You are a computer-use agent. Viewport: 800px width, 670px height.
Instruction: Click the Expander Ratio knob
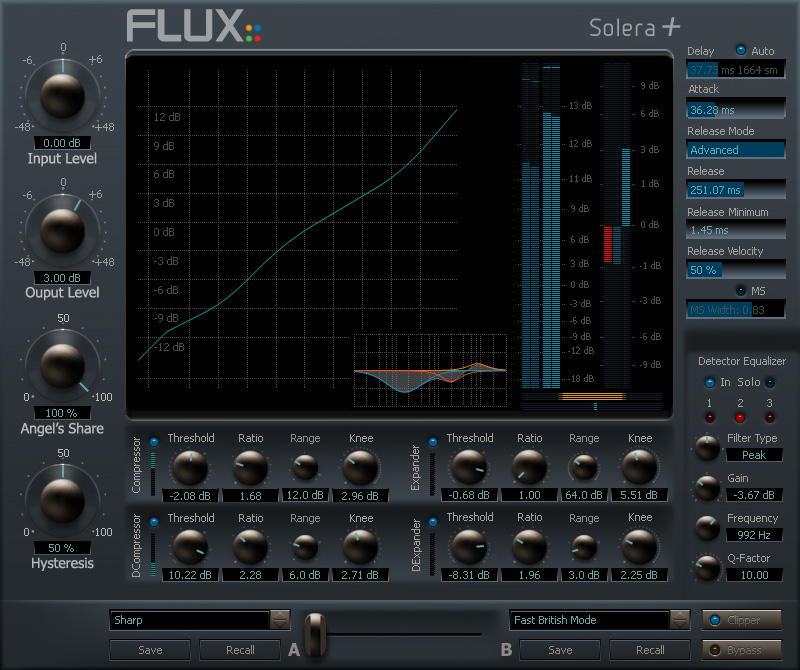[x=530, y=467]
